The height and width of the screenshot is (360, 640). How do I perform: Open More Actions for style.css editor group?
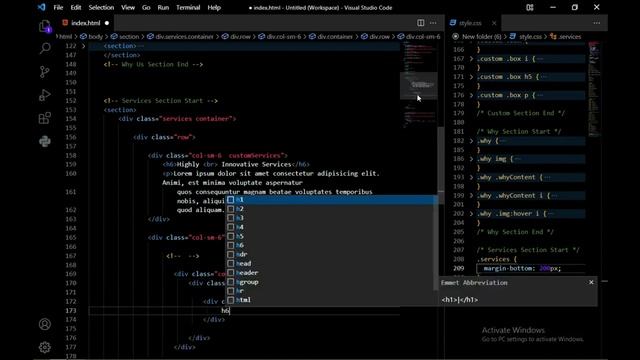596,23
